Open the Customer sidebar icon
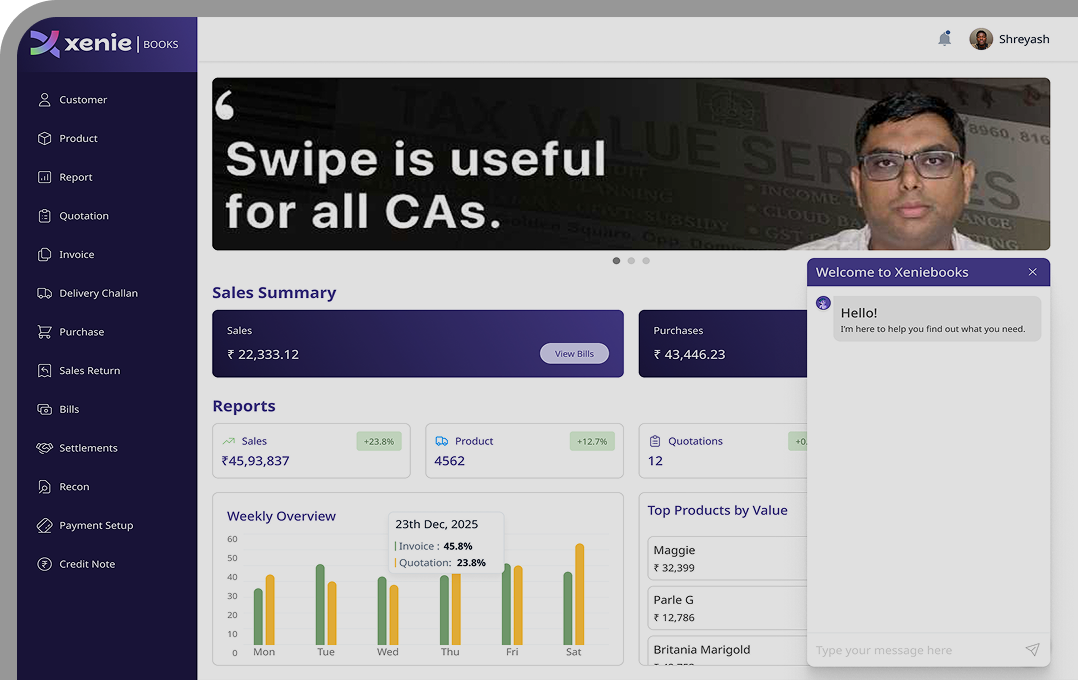Viewport: 1078px width, 680px height. [44, 100]
